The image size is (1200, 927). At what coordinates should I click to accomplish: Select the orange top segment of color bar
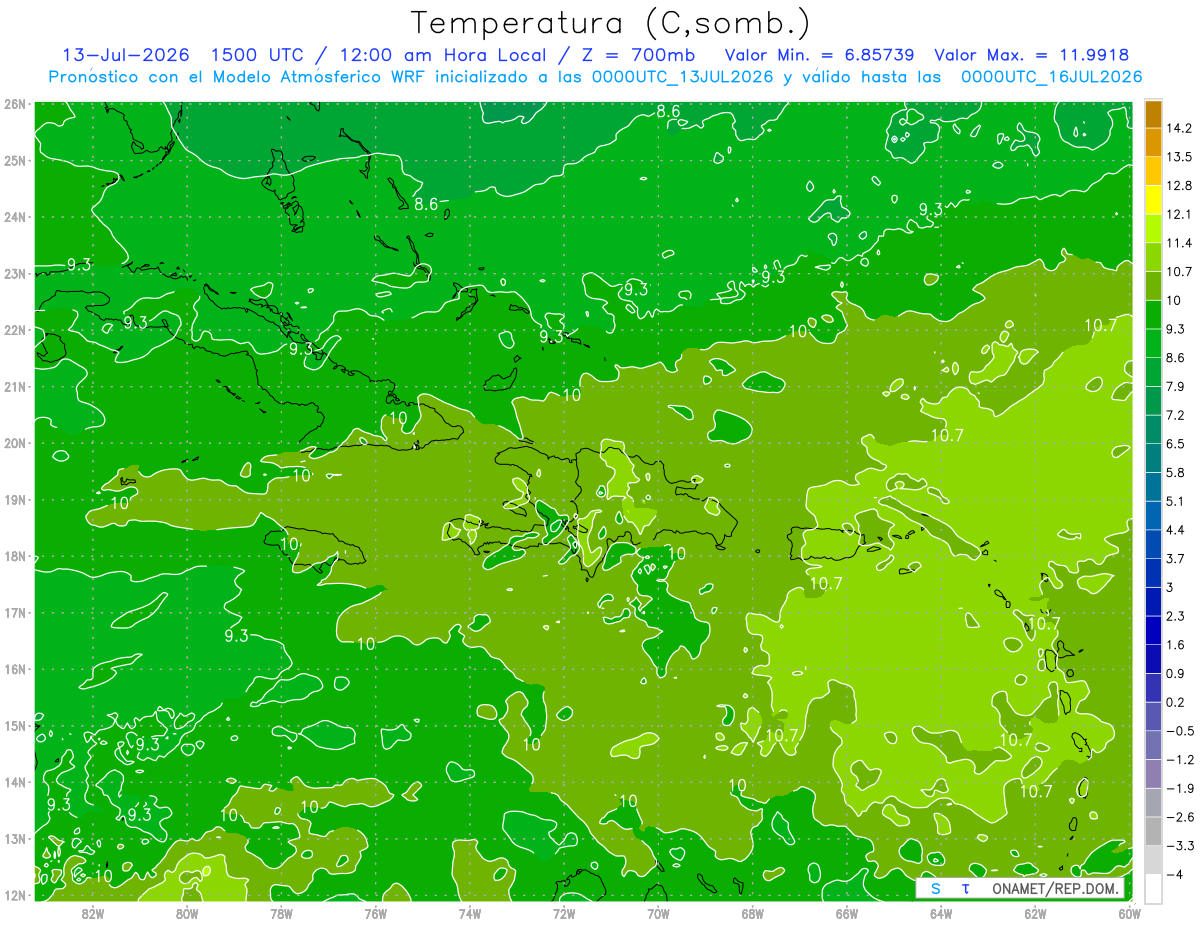(1153, 114)
